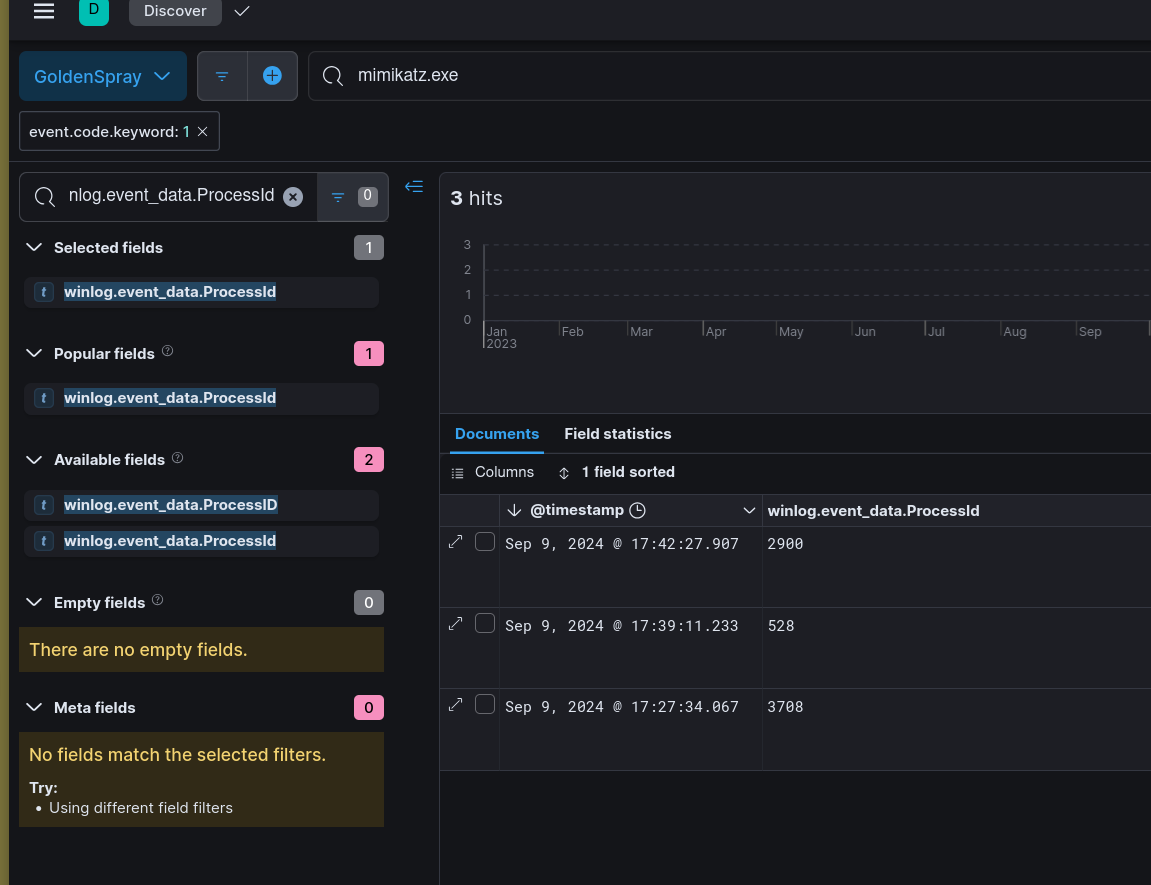
Task: Remove the event.code.keyword filter pill
Action: (x=203, y=132)
